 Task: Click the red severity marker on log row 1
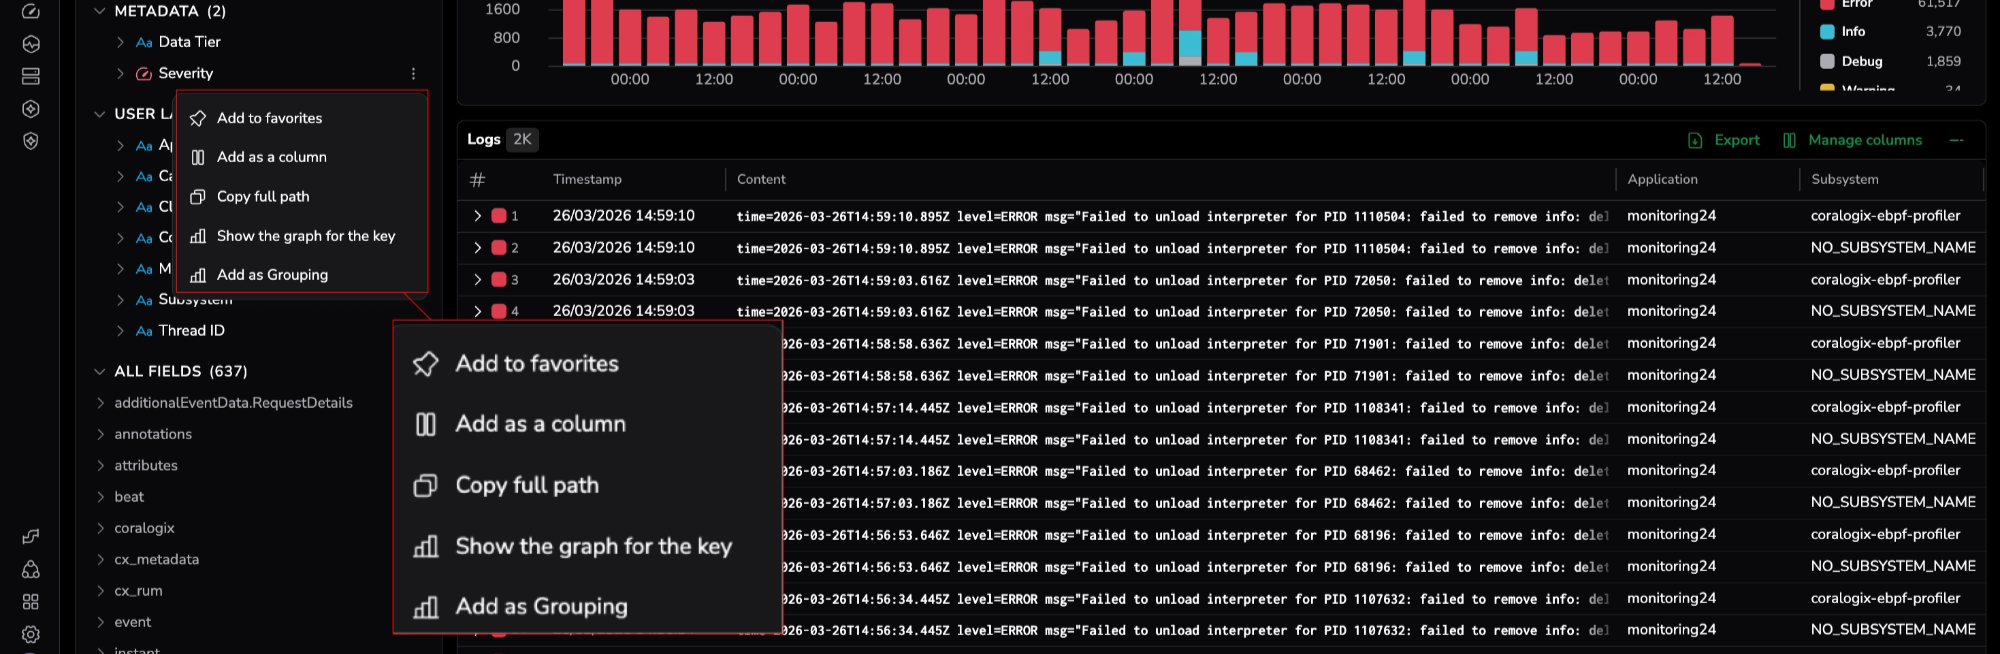(499, 216)
